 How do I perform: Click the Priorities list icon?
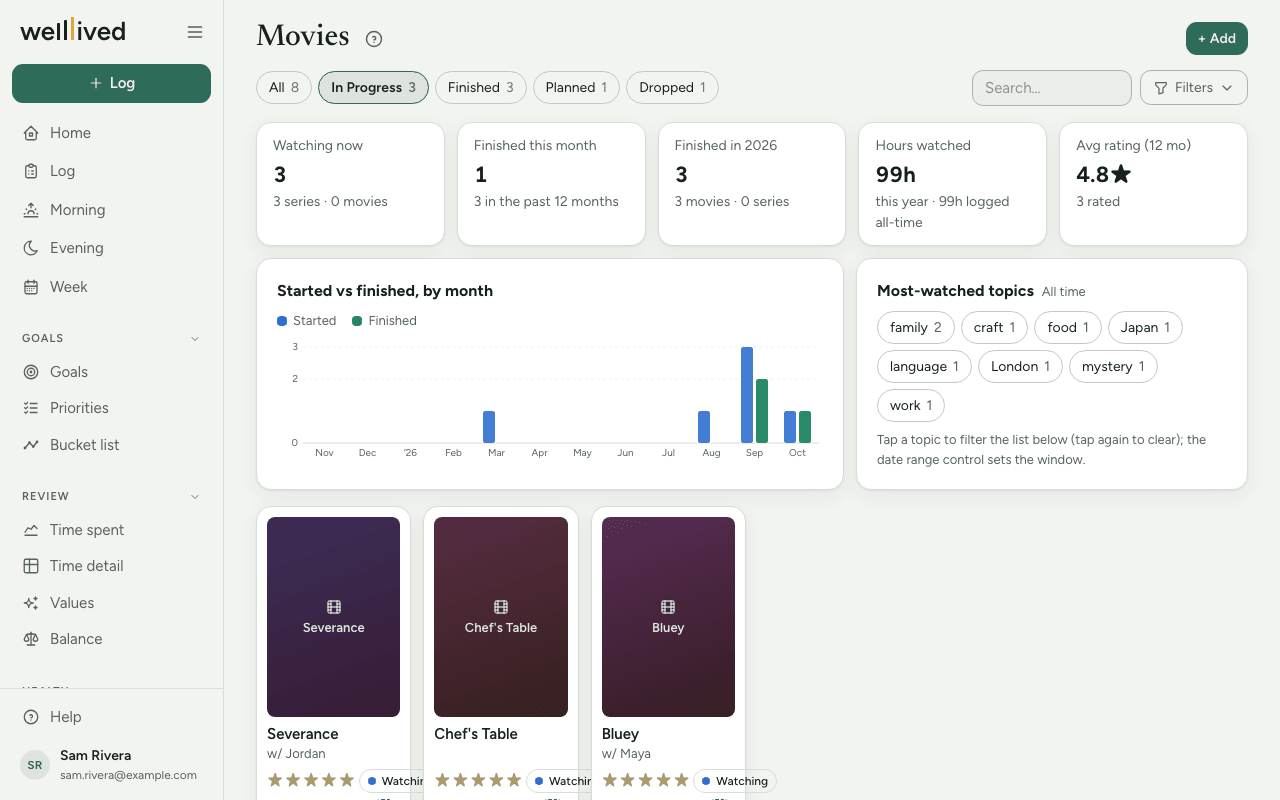point(31,408)
